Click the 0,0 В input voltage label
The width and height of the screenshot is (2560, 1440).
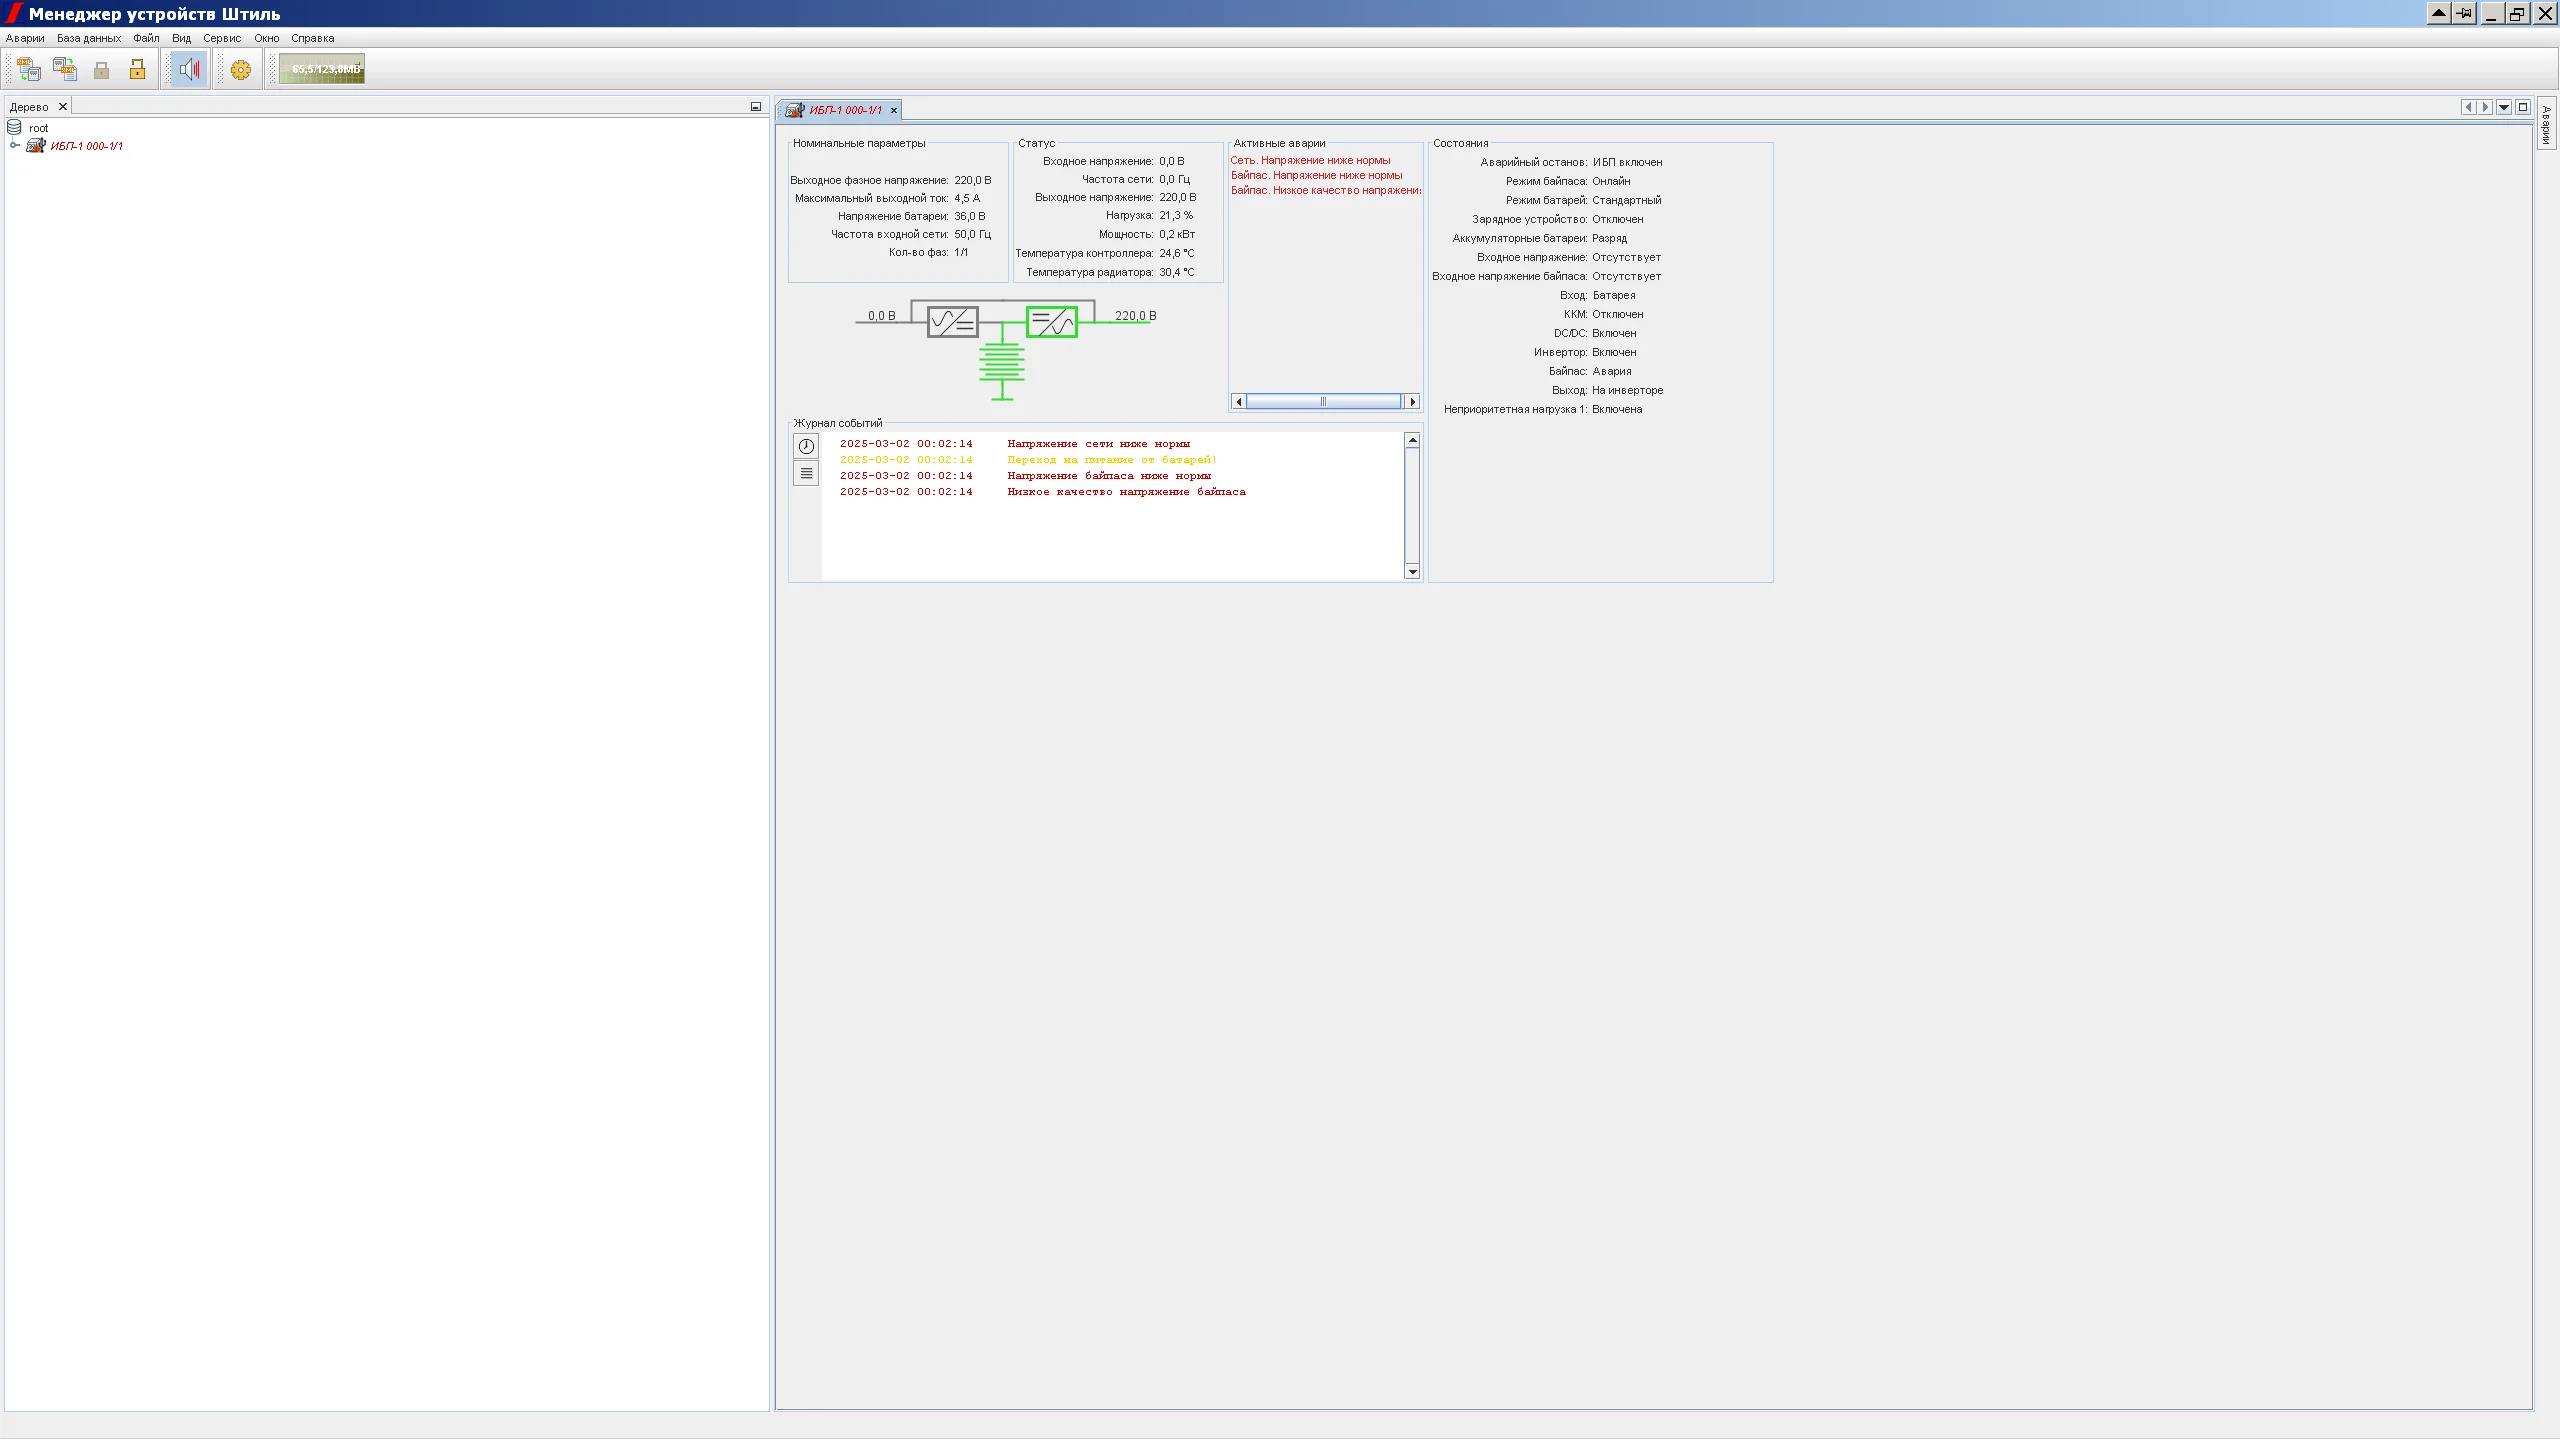[882, 316]
